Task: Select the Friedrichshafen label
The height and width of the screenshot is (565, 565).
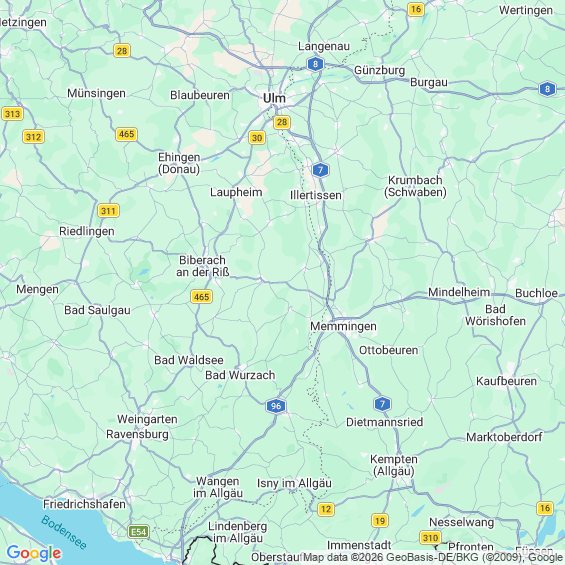Action: coord(84,504)
